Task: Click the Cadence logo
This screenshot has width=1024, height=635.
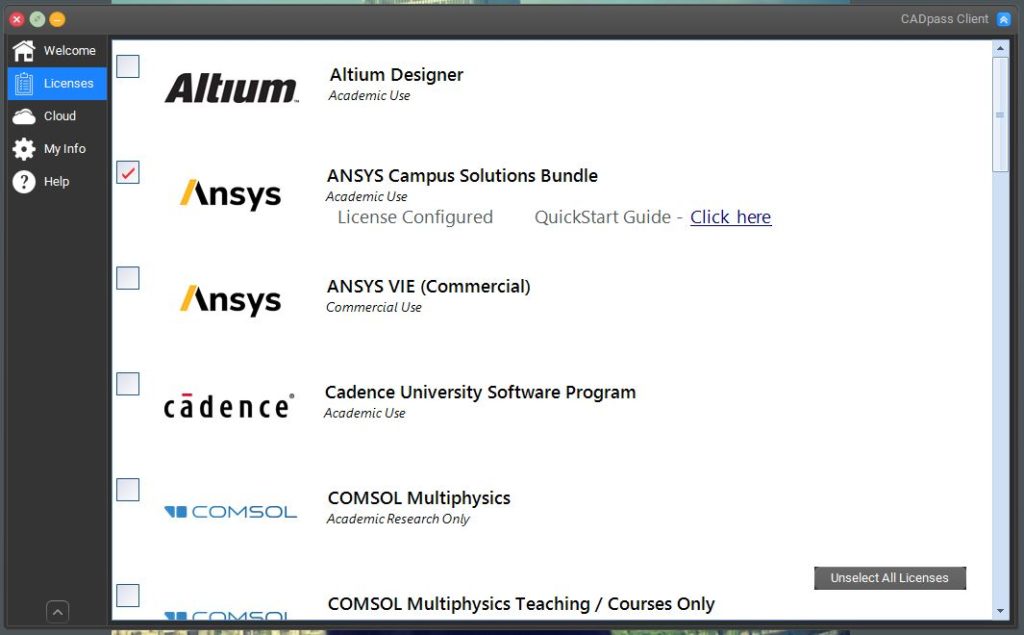Action: [229, 406]
